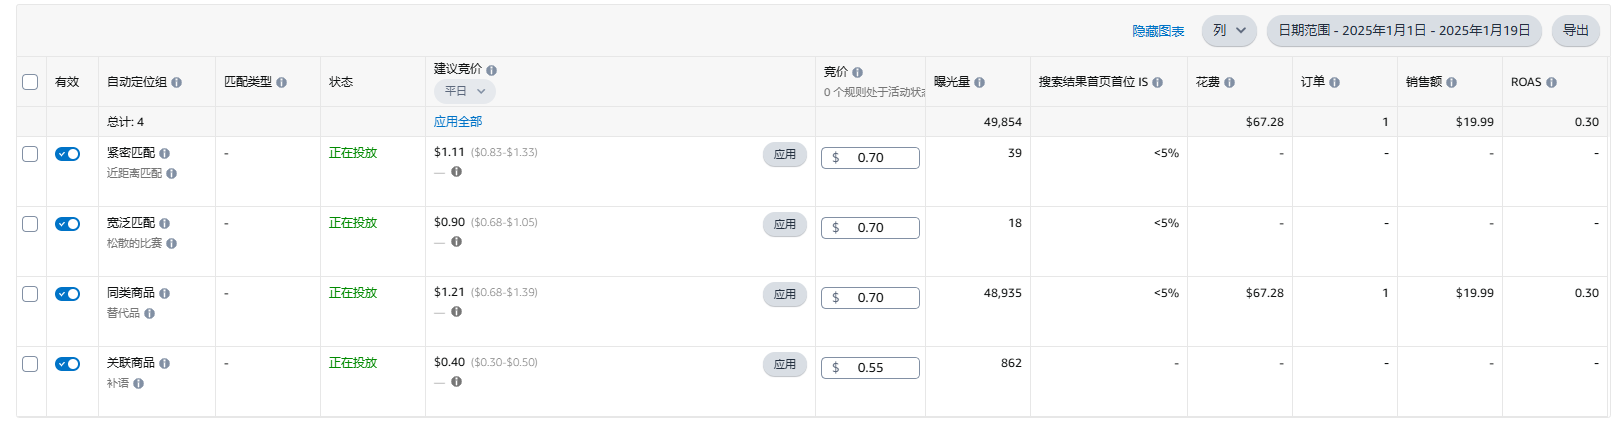Click 应用 button for 宽泛匹配 row
This screenshot has width=1617, height=422.
coord(785,224)
